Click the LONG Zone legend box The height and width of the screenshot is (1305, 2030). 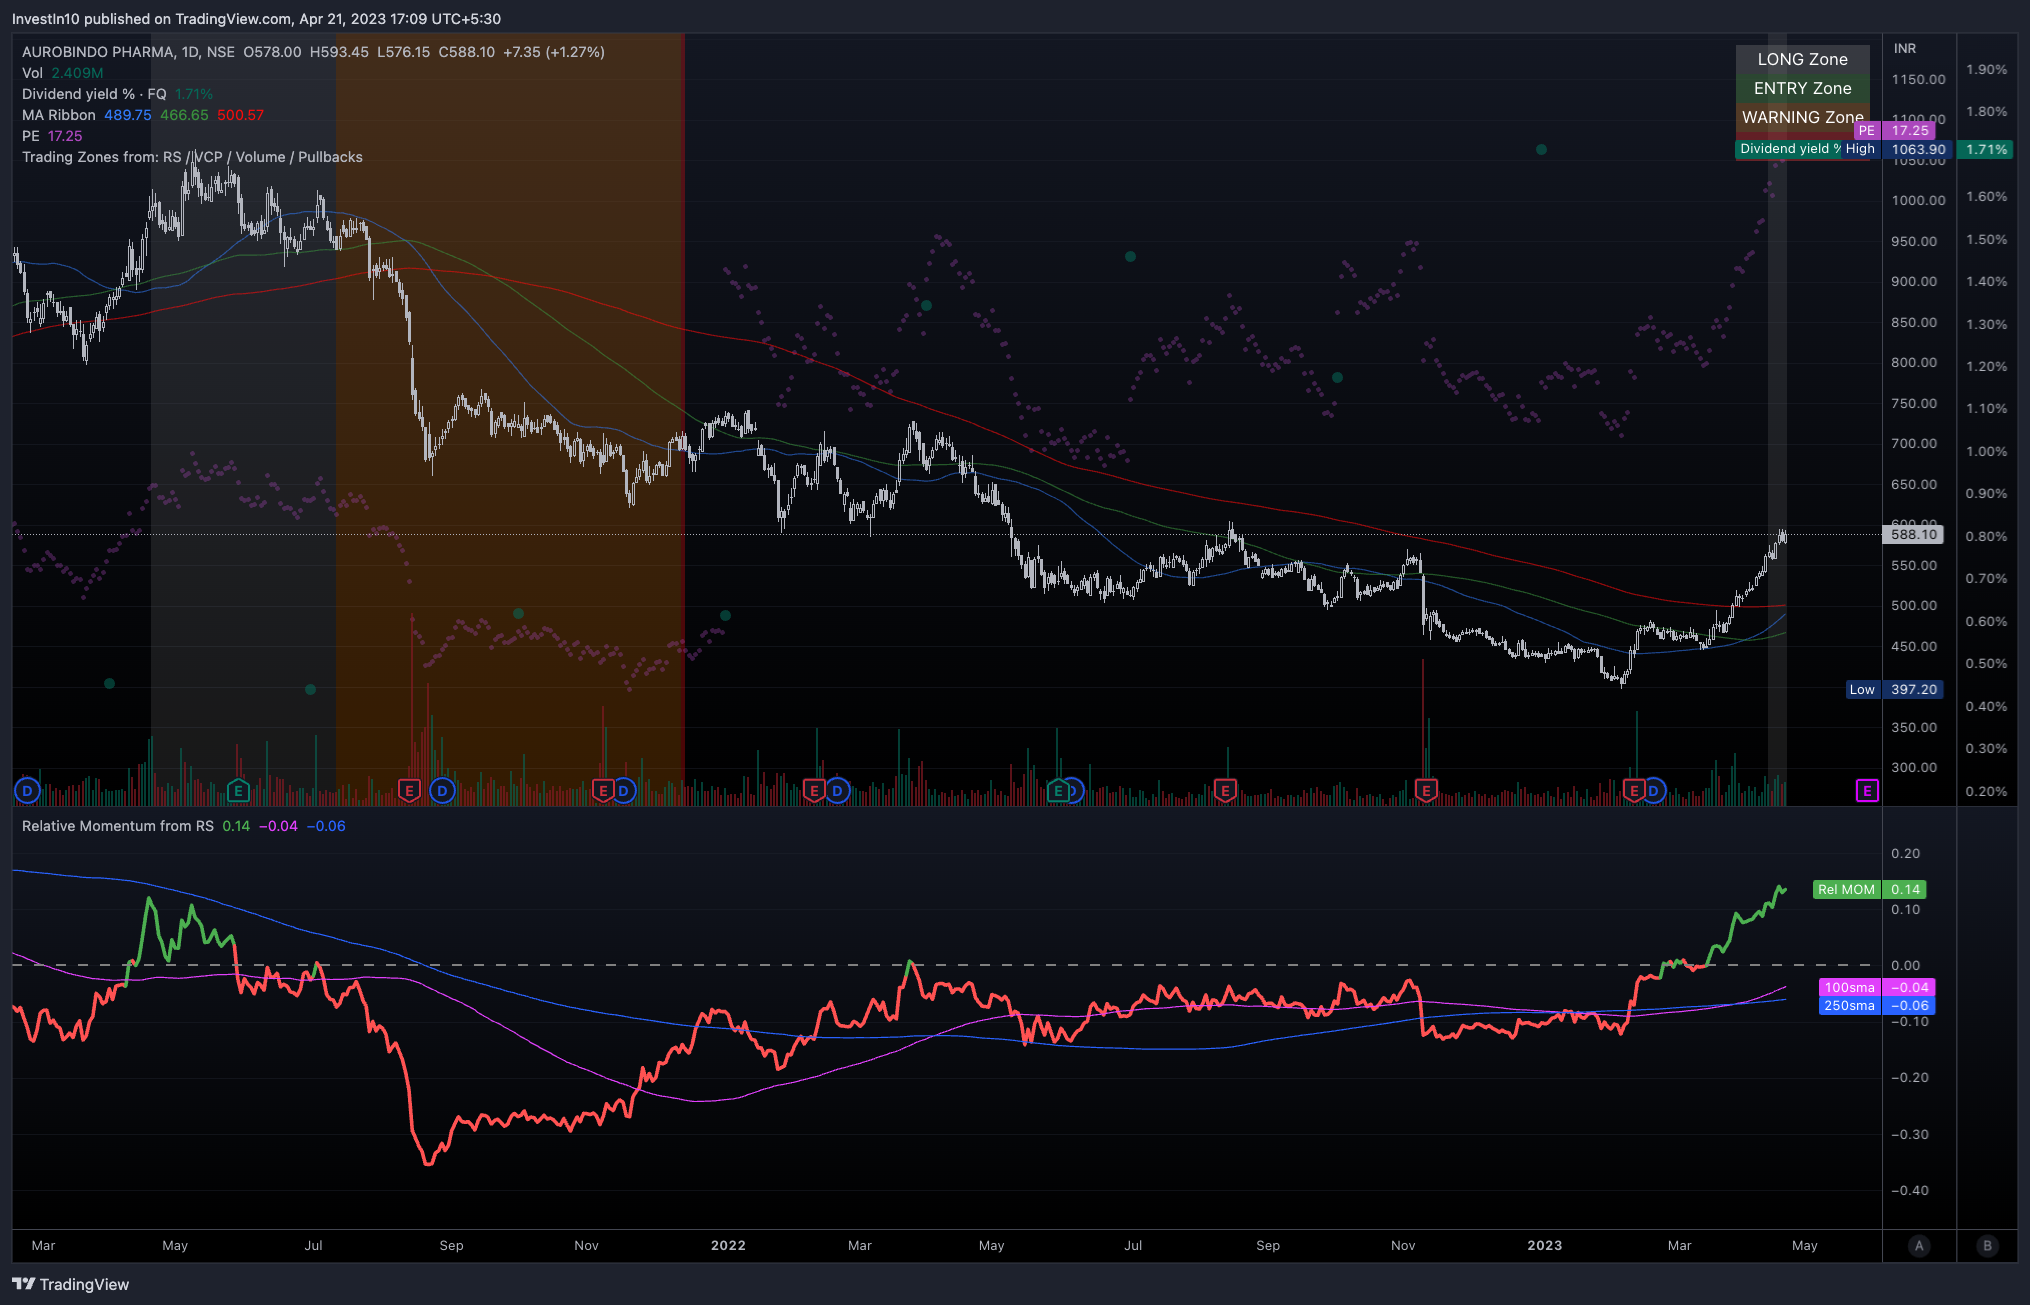1802,59
